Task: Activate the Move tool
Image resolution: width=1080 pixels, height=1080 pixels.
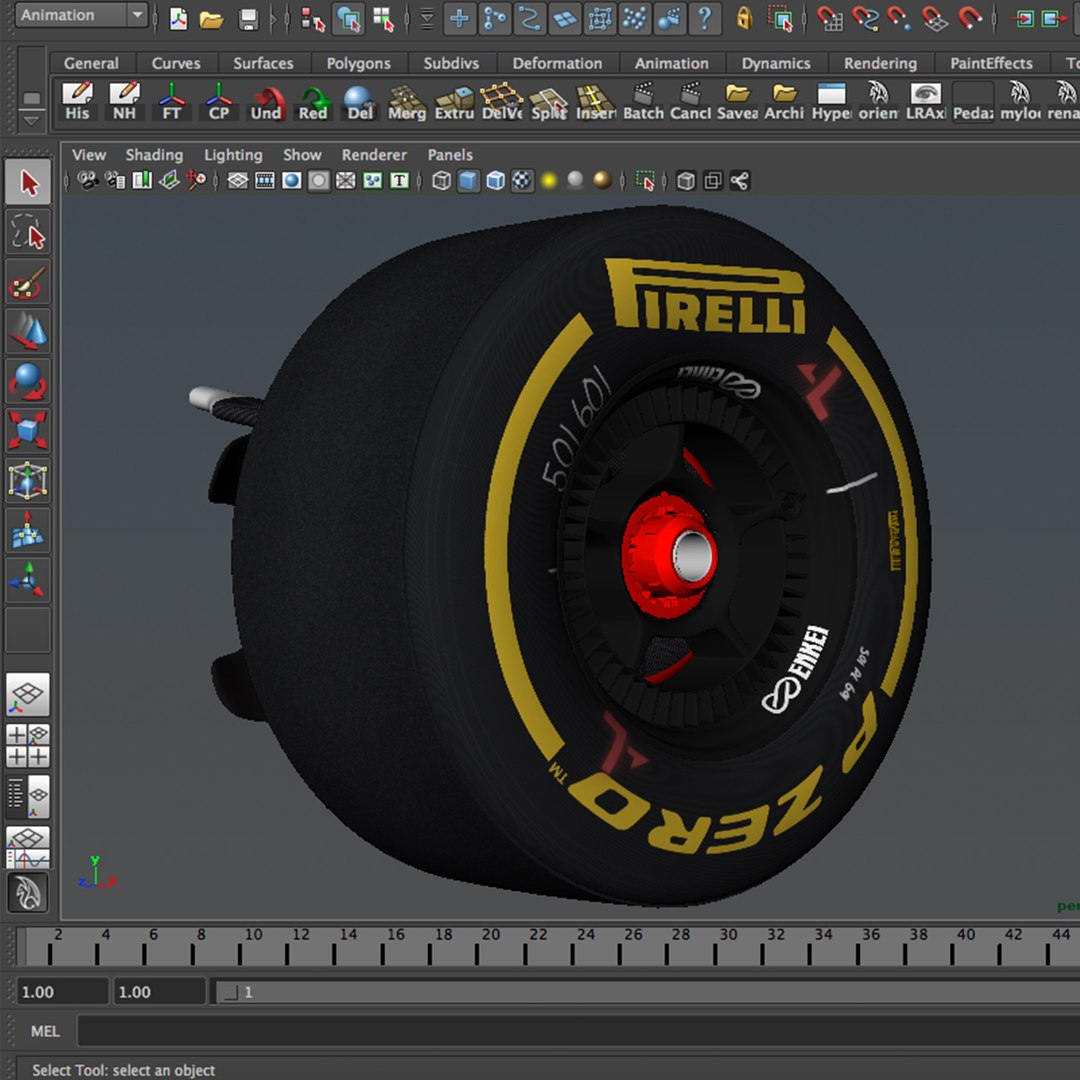Action: click(x=28, y=332)
